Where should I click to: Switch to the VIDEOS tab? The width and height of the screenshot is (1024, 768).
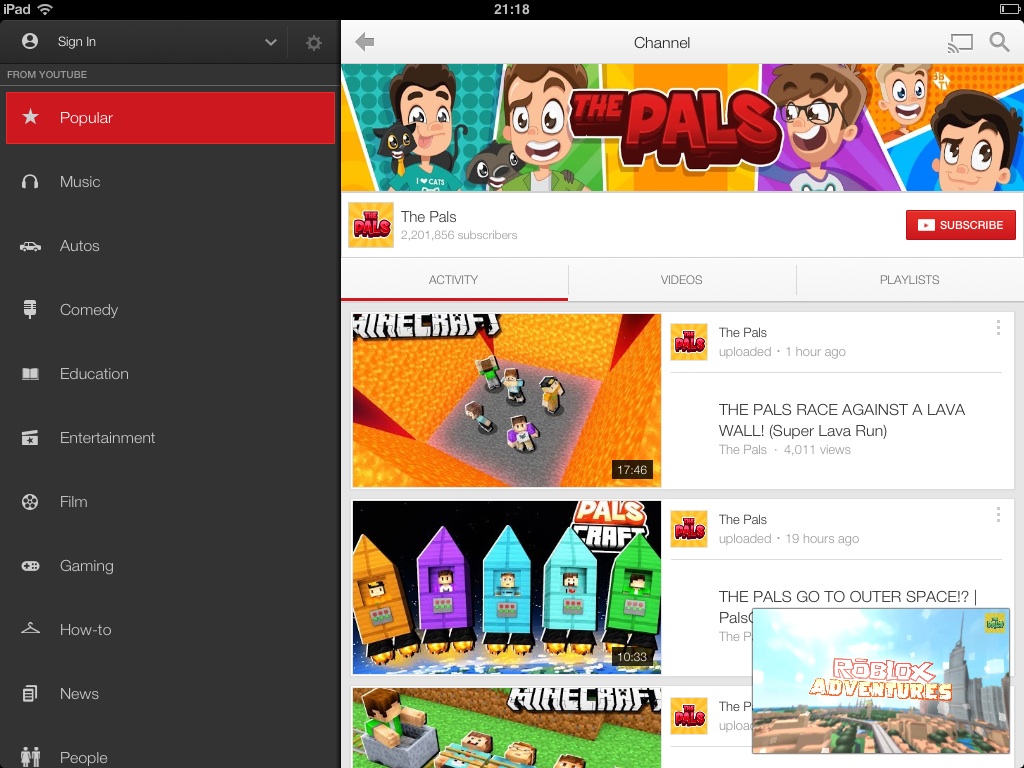(681, 280)
